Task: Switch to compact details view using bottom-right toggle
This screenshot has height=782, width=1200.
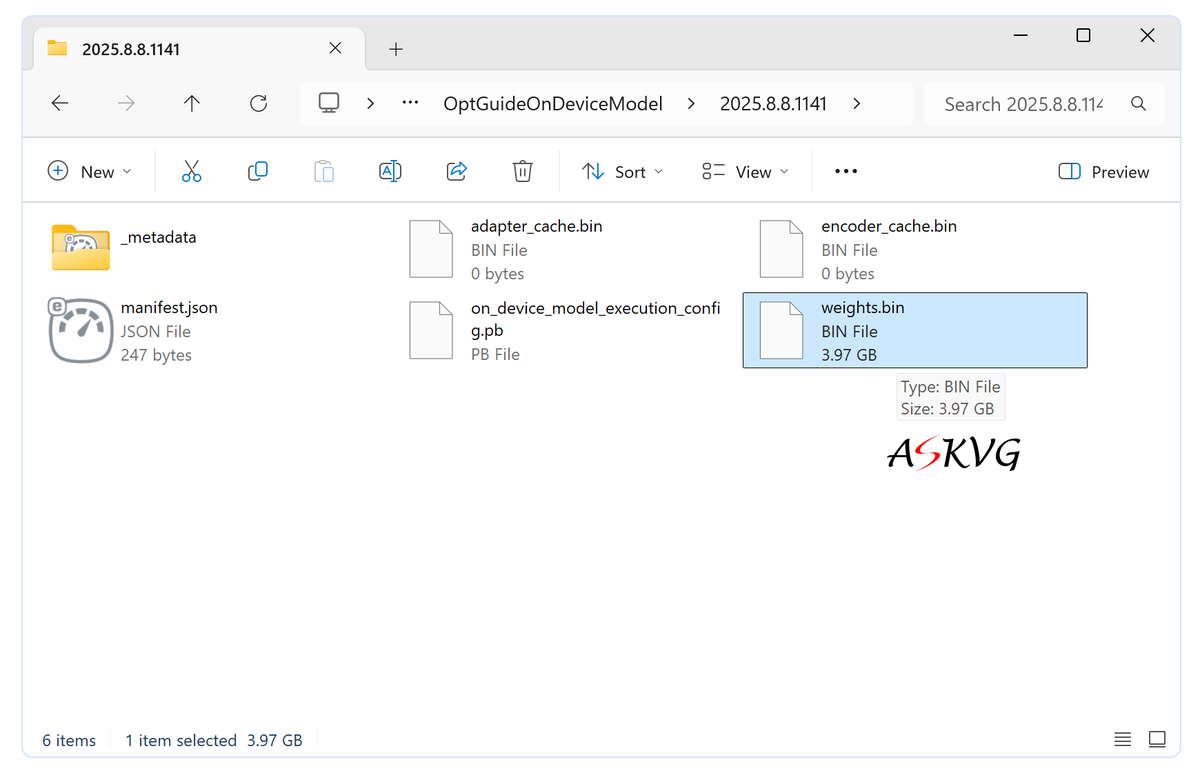Action: click(1122, 739)
